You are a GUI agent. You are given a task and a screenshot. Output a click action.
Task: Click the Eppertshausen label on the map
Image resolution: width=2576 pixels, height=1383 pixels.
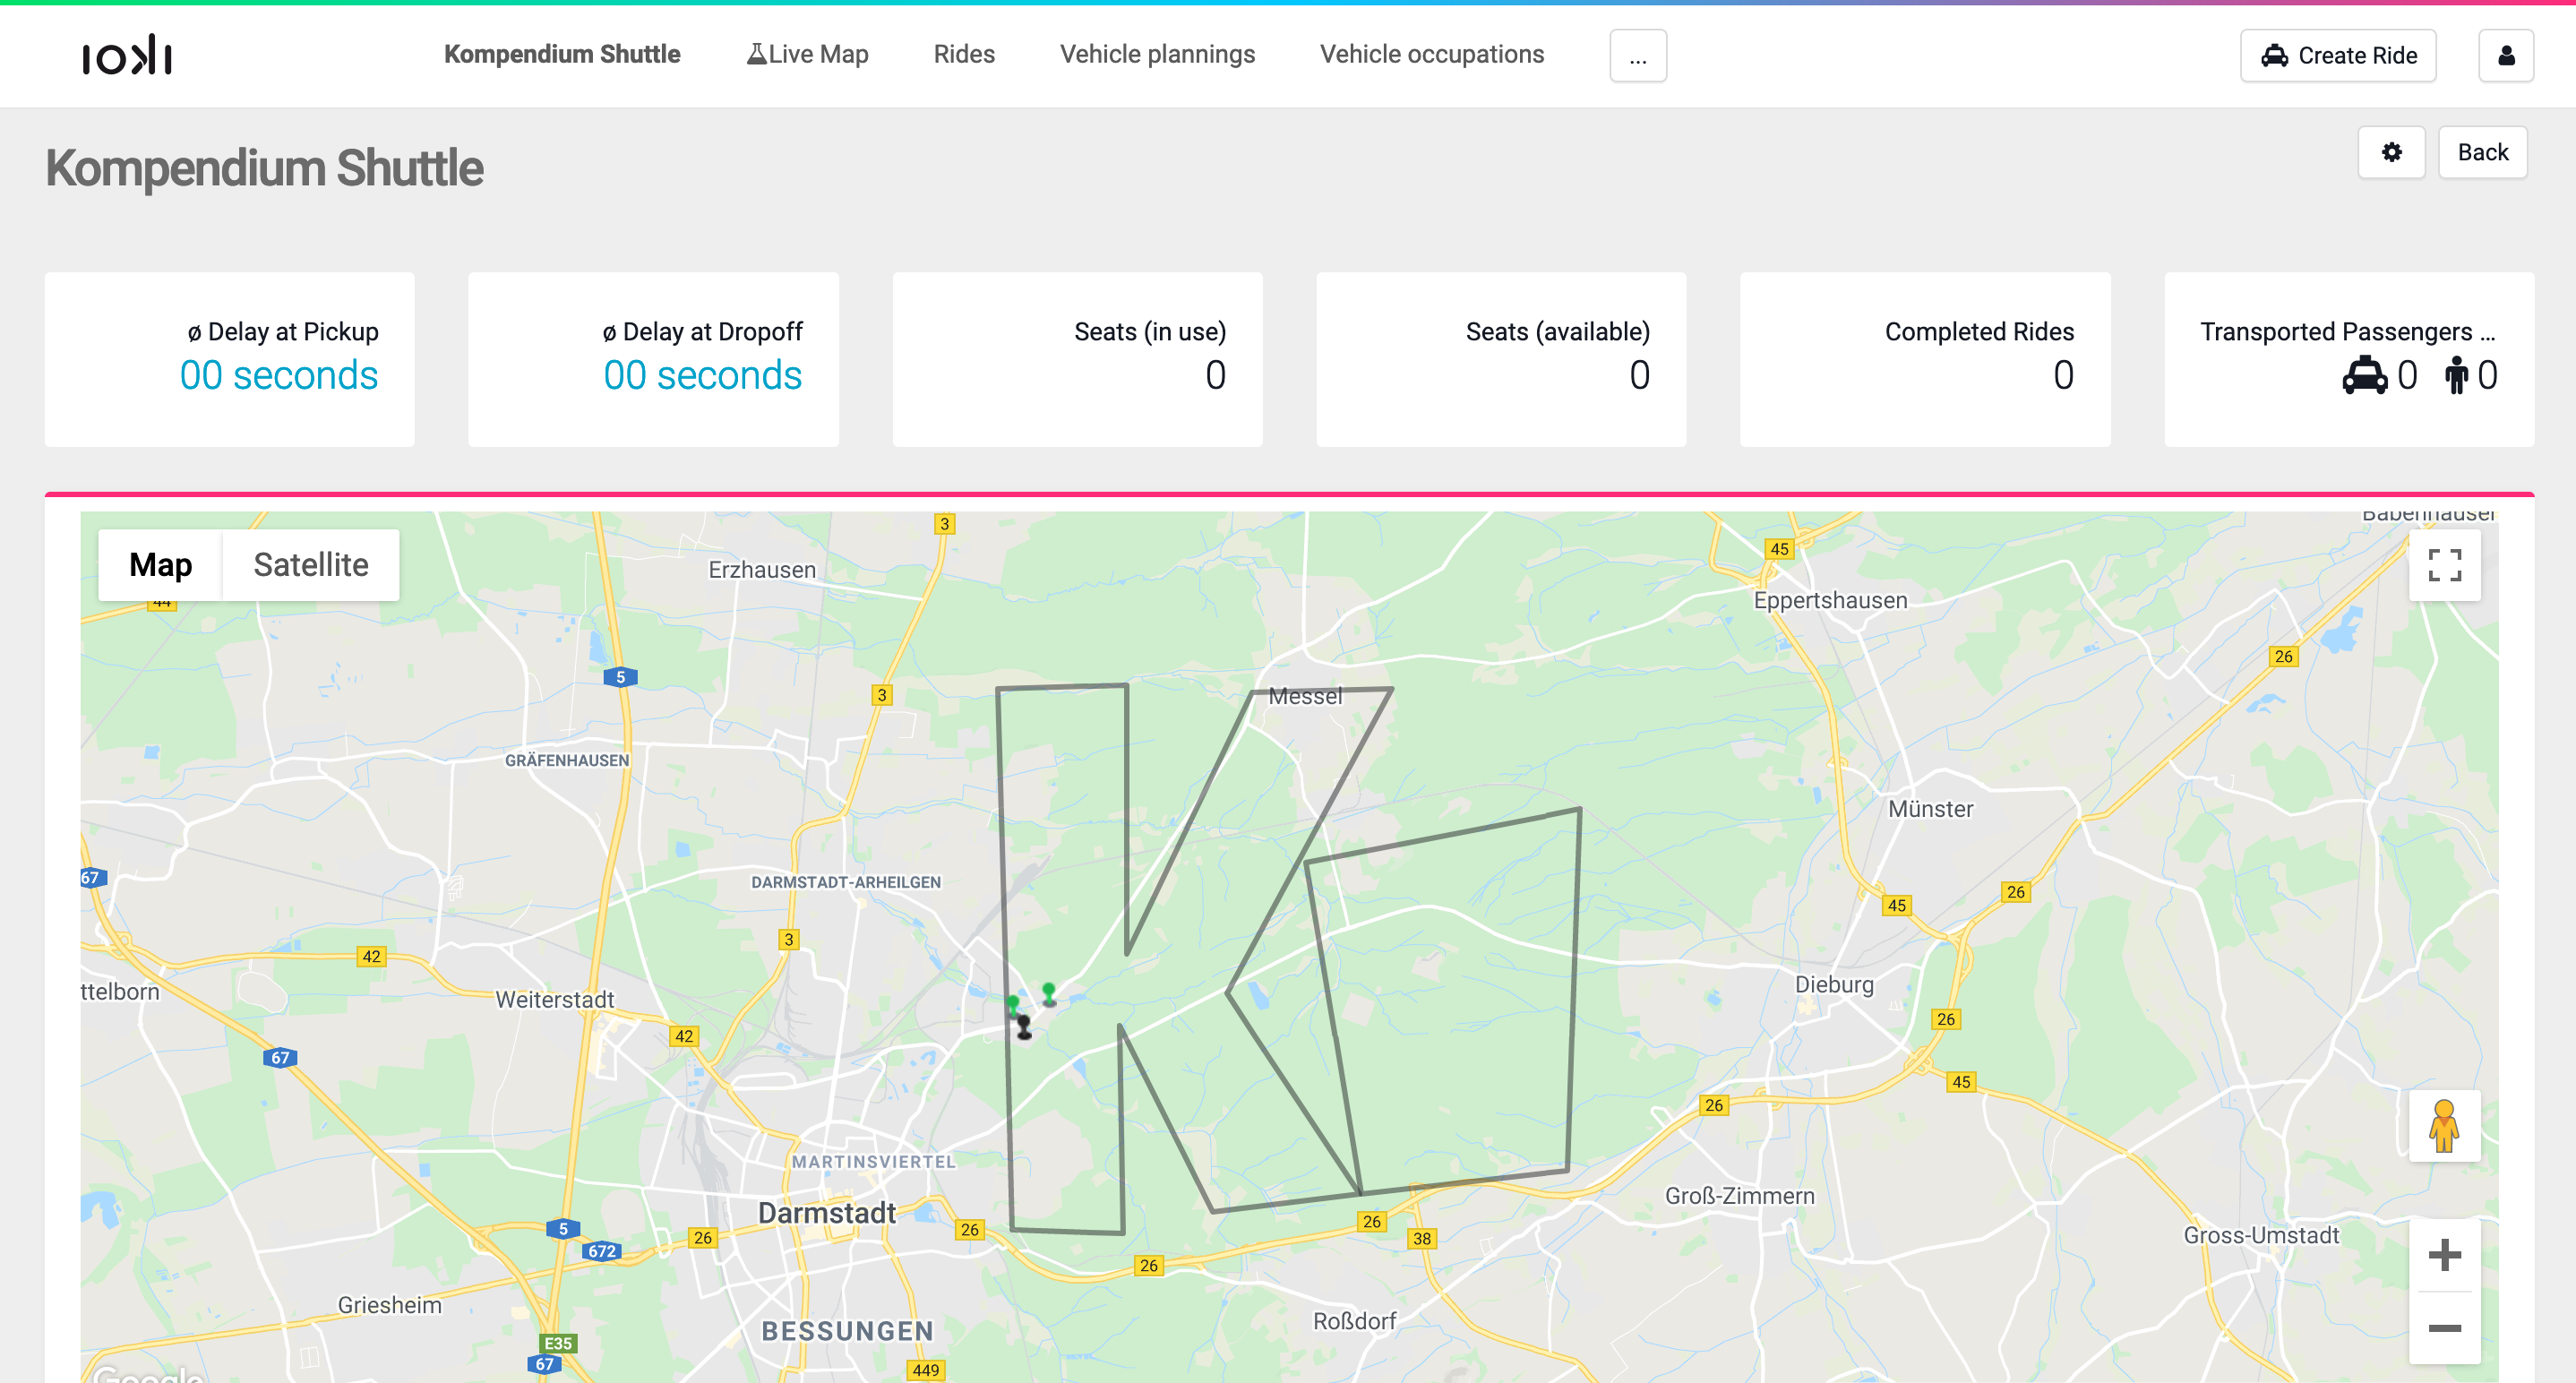point(1830,600)
